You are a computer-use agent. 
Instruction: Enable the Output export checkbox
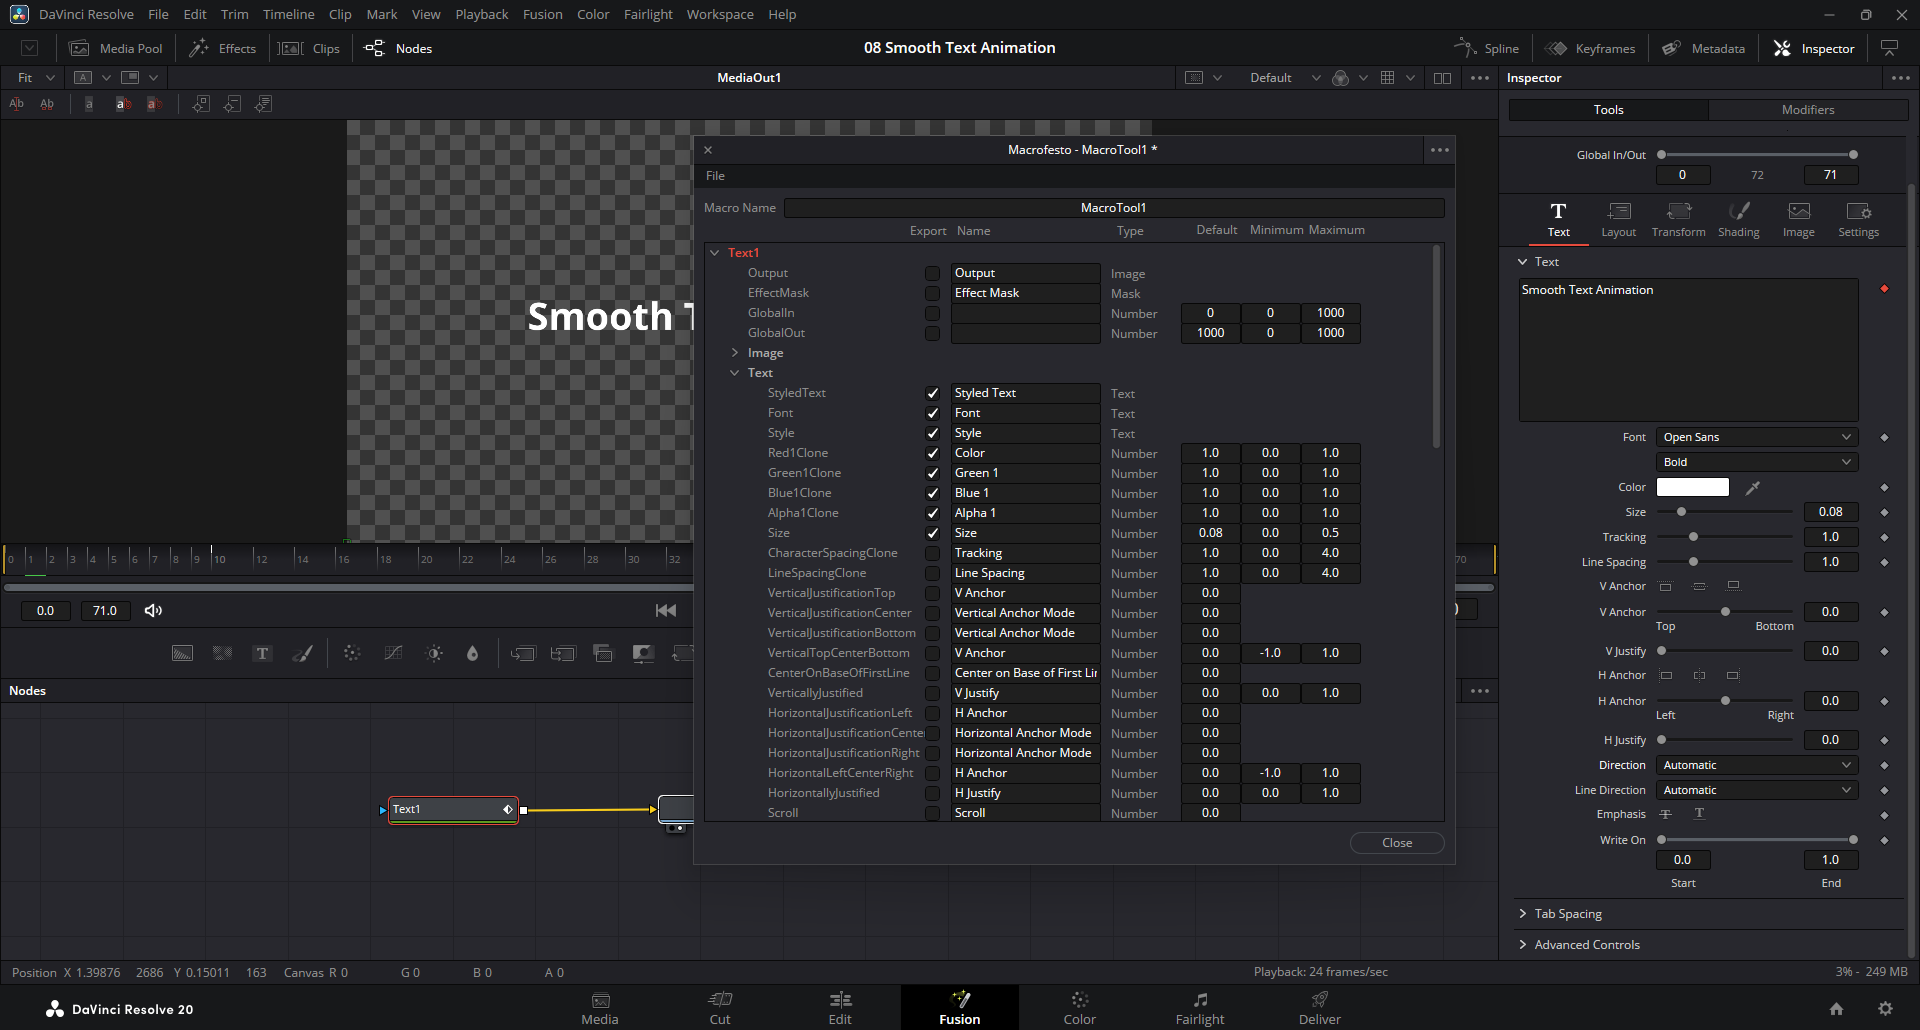[x=932, y=273]
